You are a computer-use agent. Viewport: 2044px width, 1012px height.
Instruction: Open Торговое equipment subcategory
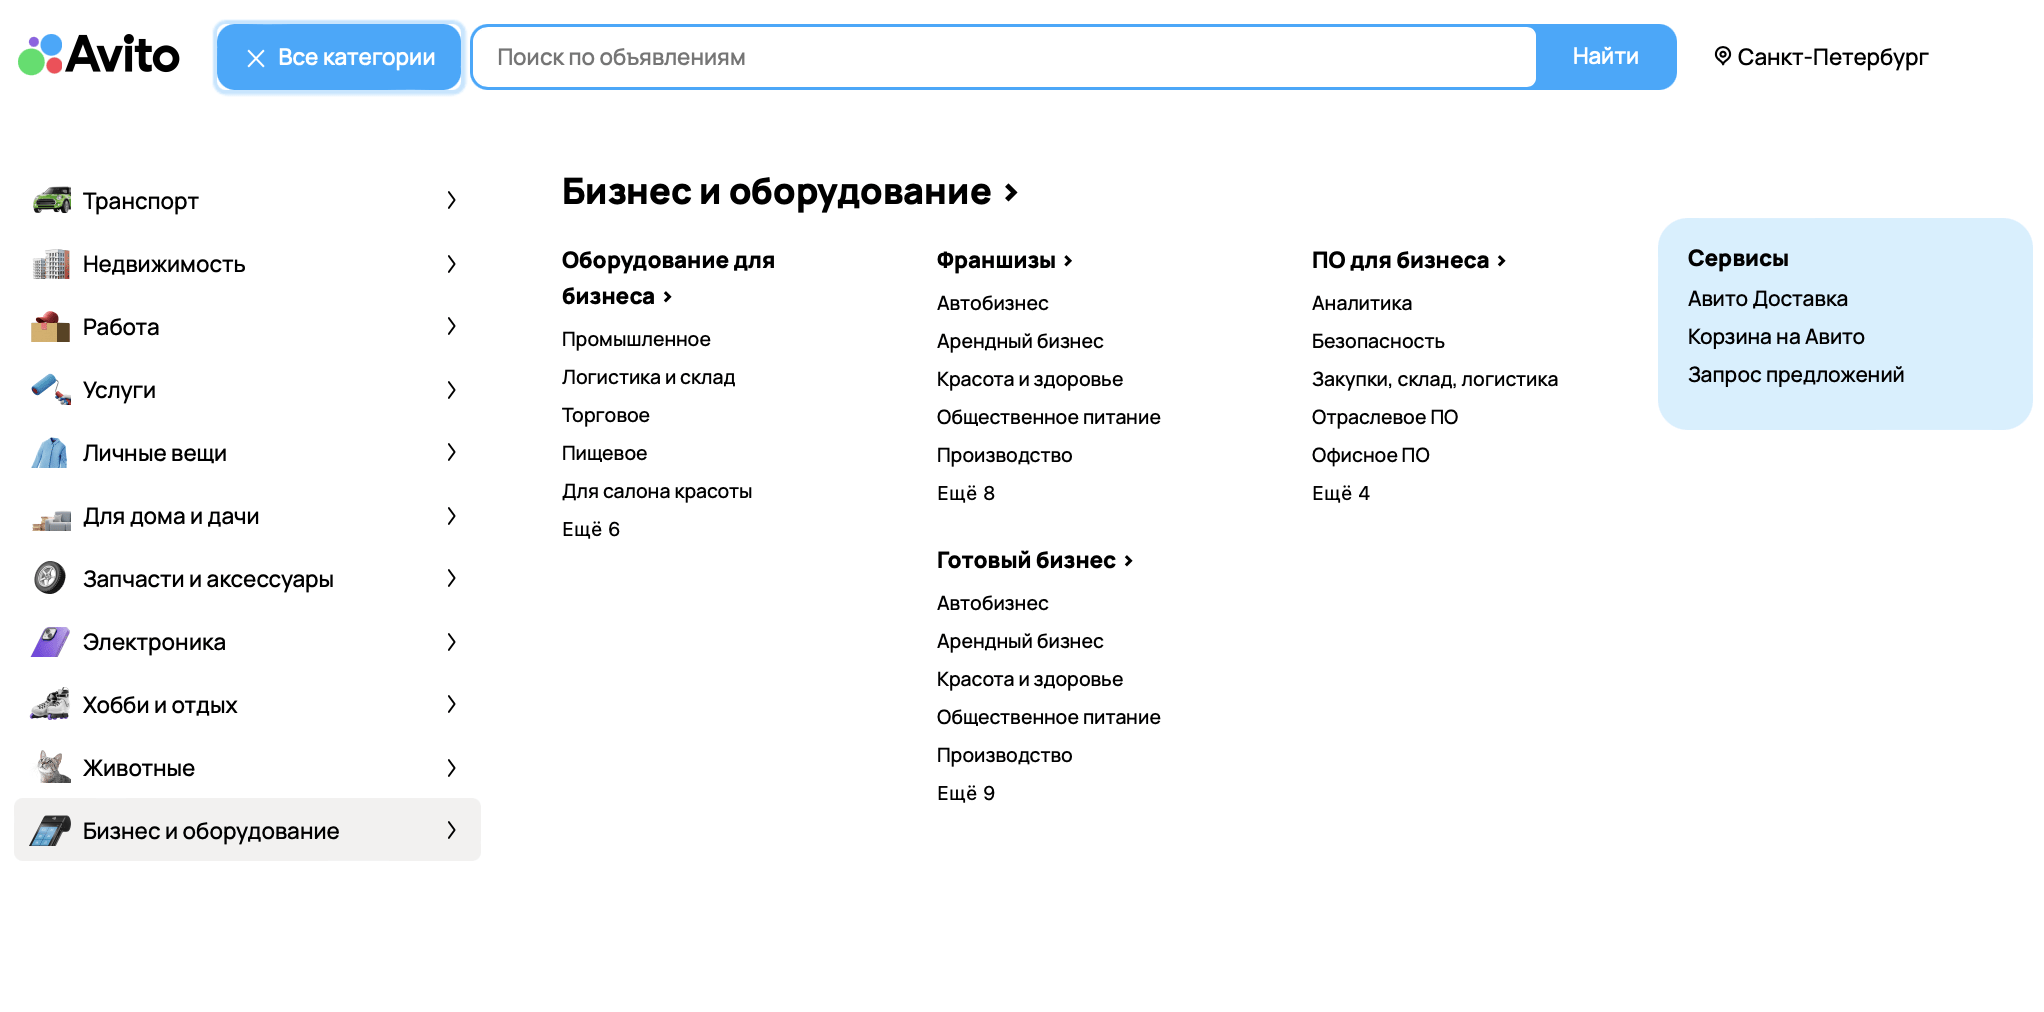click(x=605, y=415)
